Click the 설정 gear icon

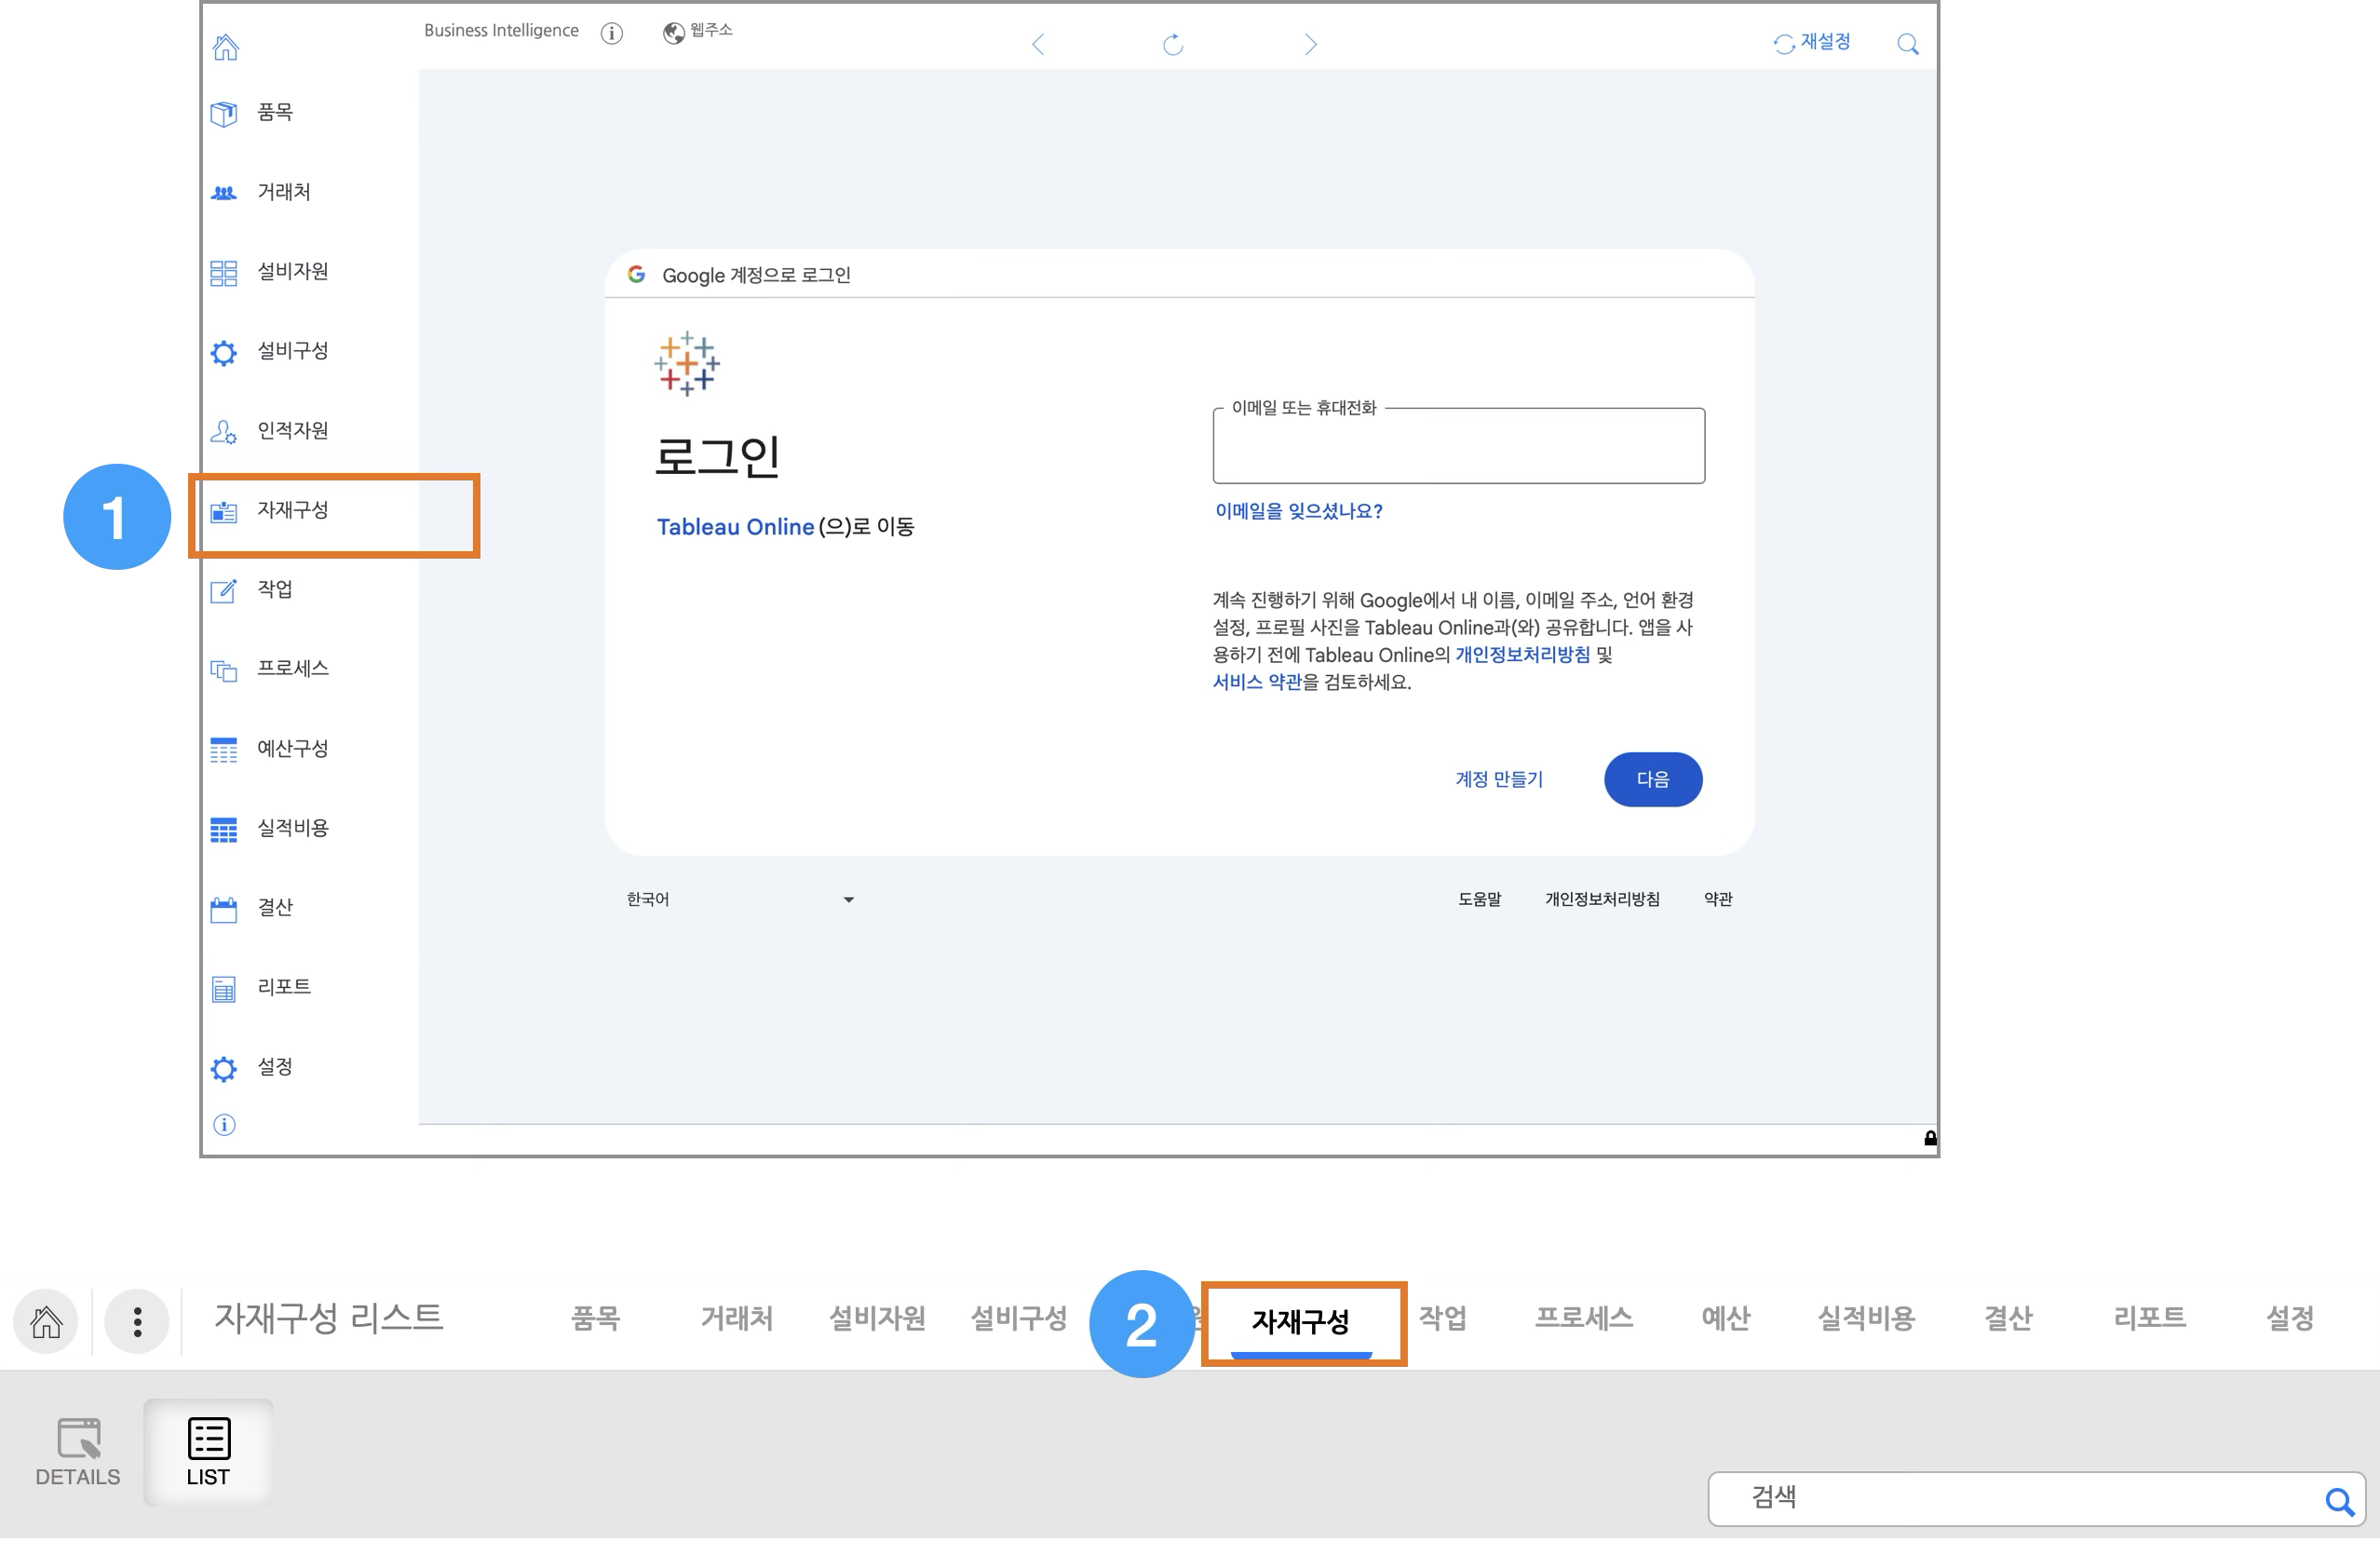224,1068
